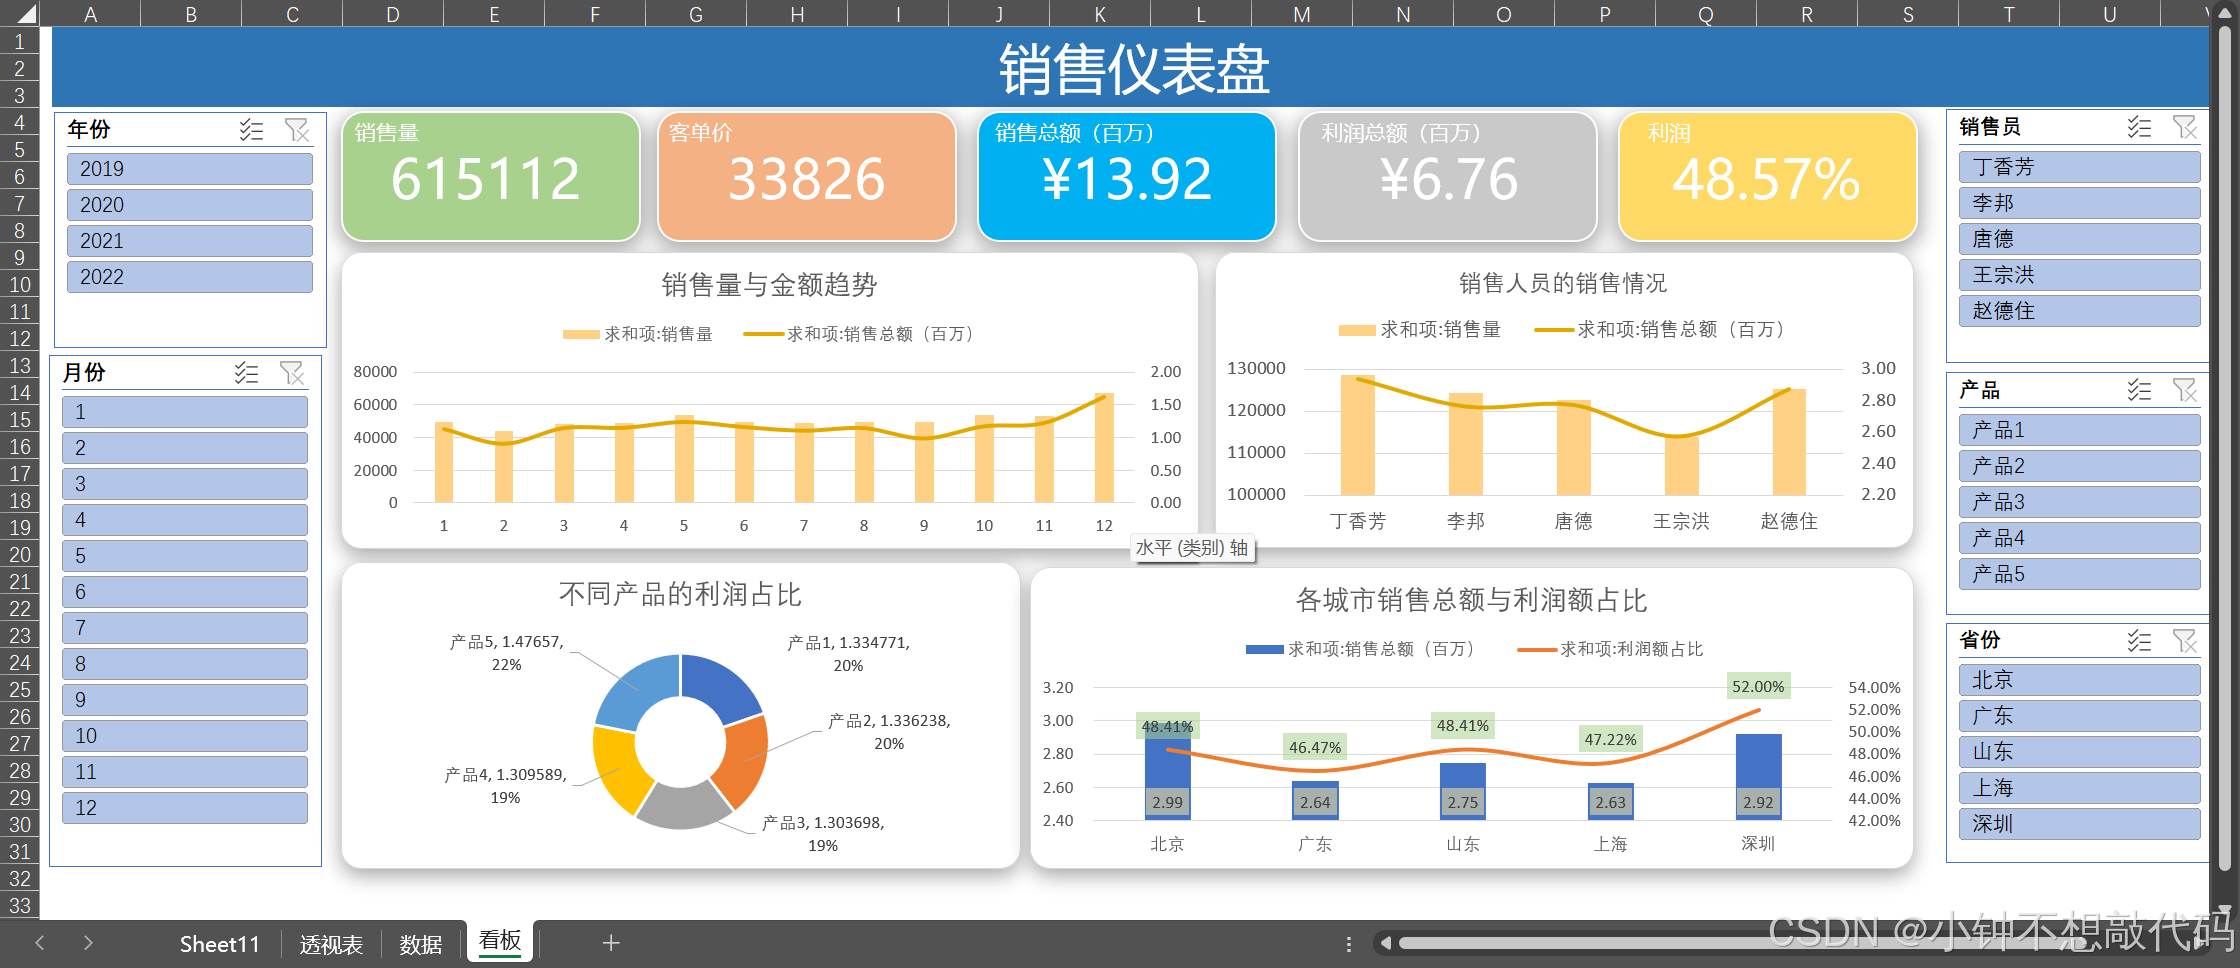Screen dimensions: 2240x968
Task: Clear filter on 省份 slicer
Action: tap(2185, 640)
